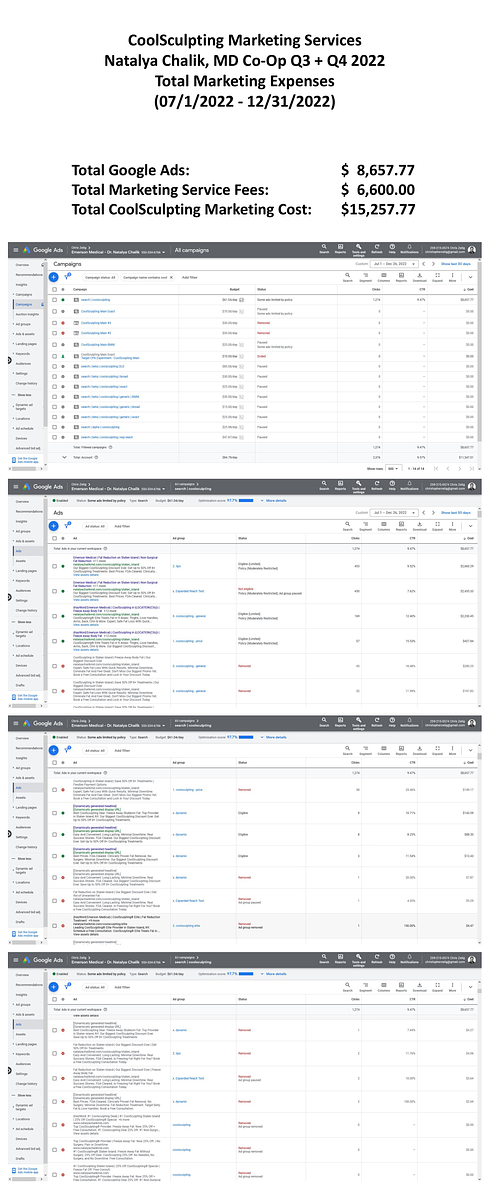
Task: Open Columns icon above the Campaign table
Action: (x=384, y=278)
